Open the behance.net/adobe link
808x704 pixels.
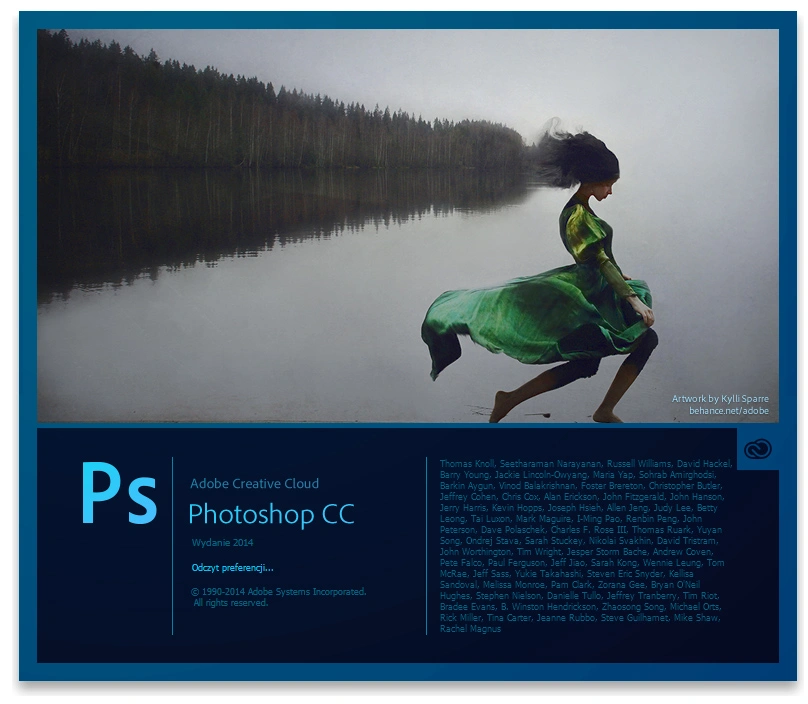[x=729, y=411]
